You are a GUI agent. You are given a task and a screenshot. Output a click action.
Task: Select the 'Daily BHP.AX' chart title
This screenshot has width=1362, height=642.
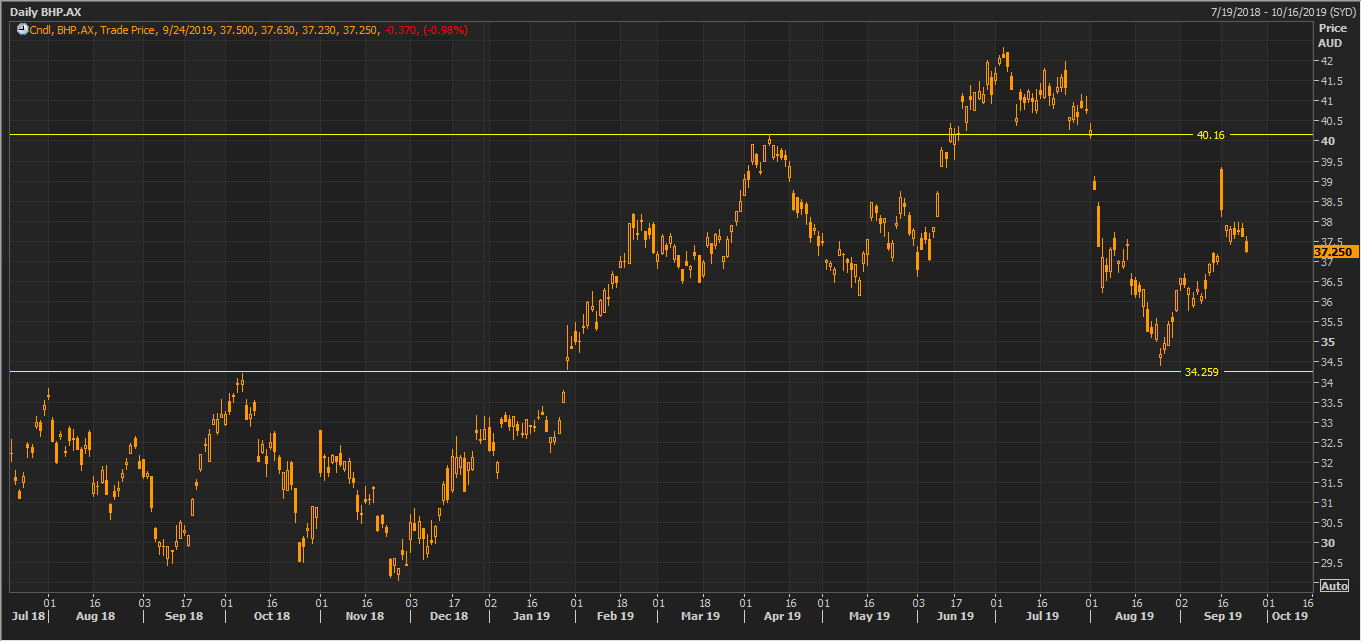click(46, 11)
